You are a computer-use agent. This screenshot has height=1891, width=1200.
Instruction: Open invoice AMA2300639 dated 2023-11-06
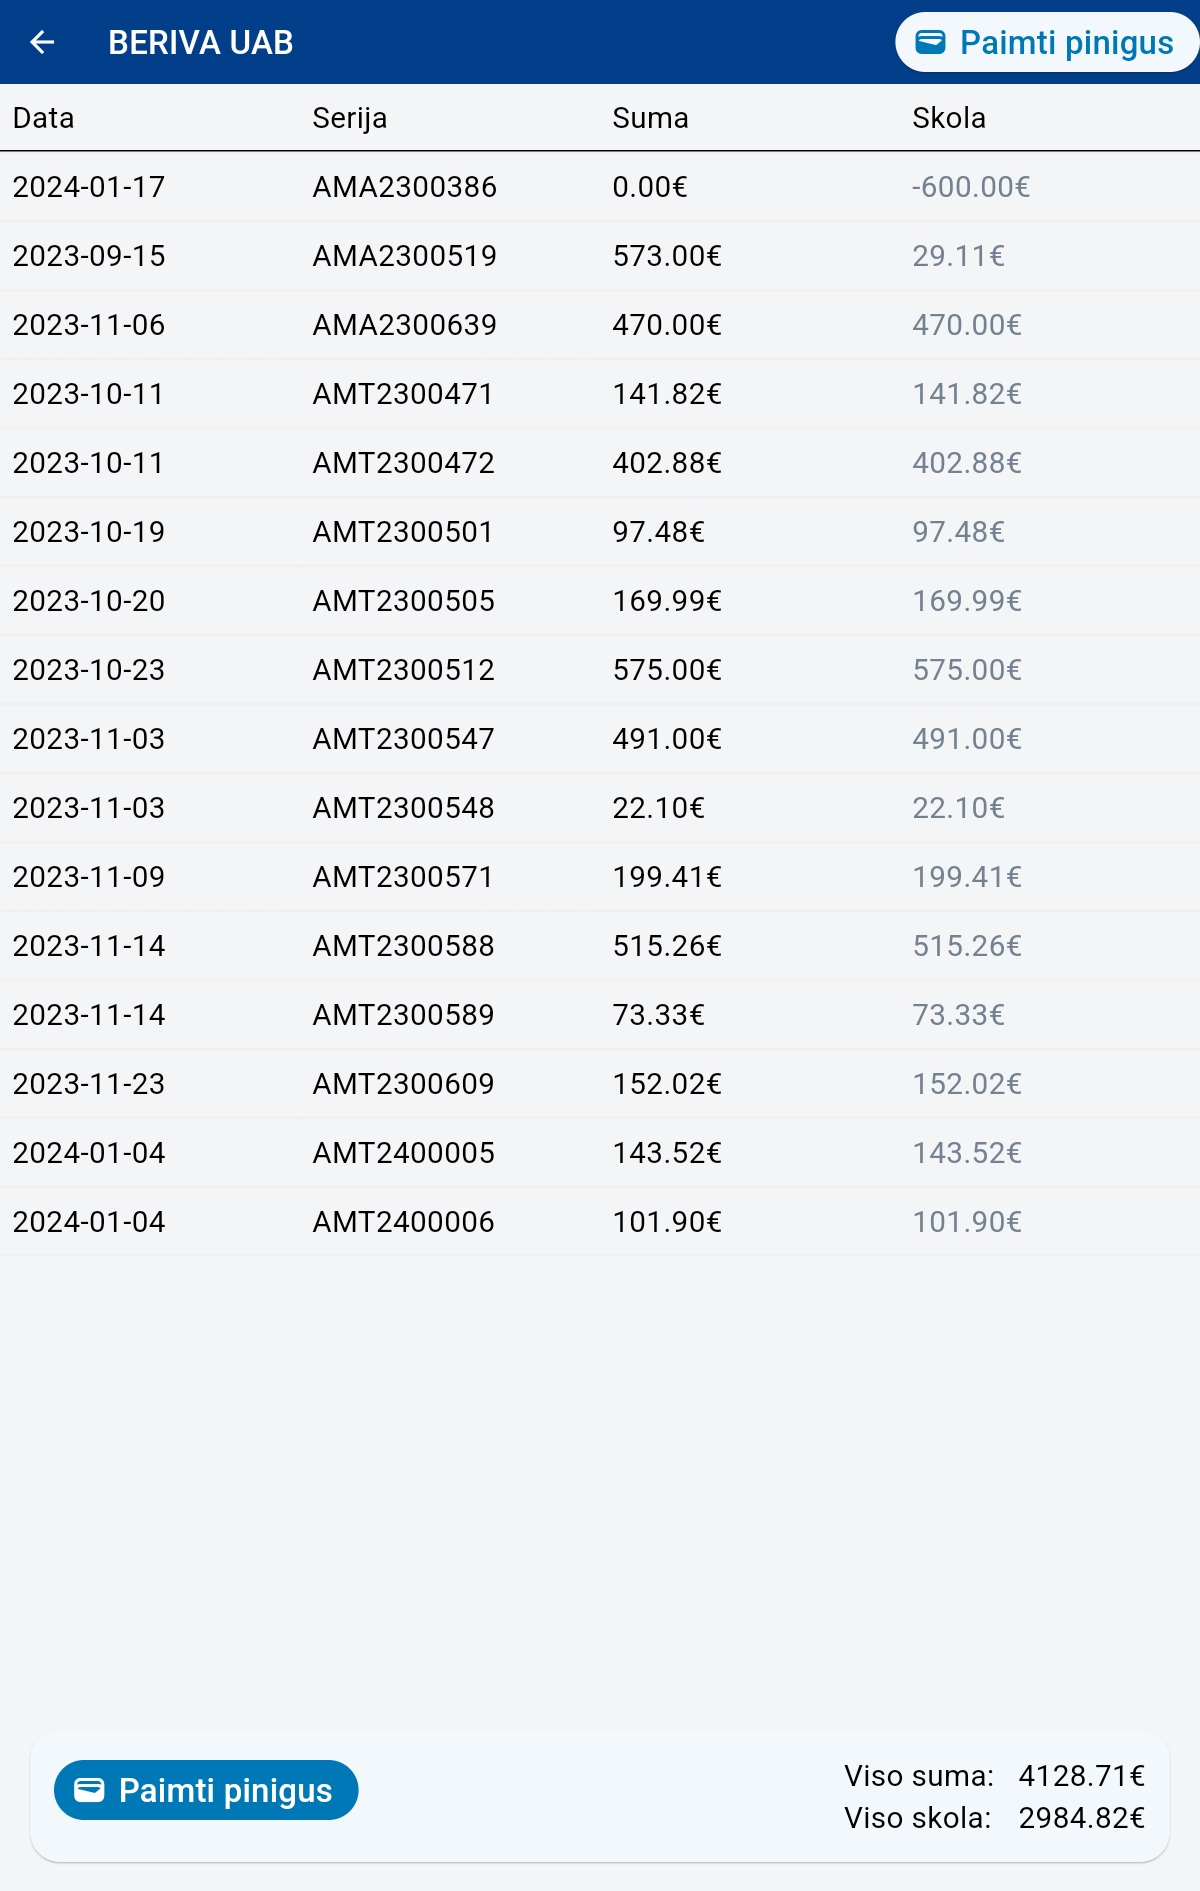tap(600, 325)
